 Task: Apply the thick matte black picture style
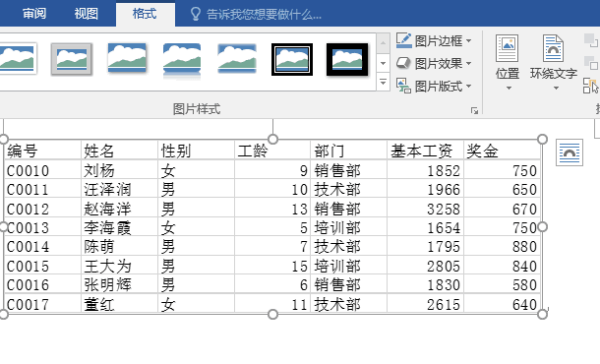click(347, 59)
